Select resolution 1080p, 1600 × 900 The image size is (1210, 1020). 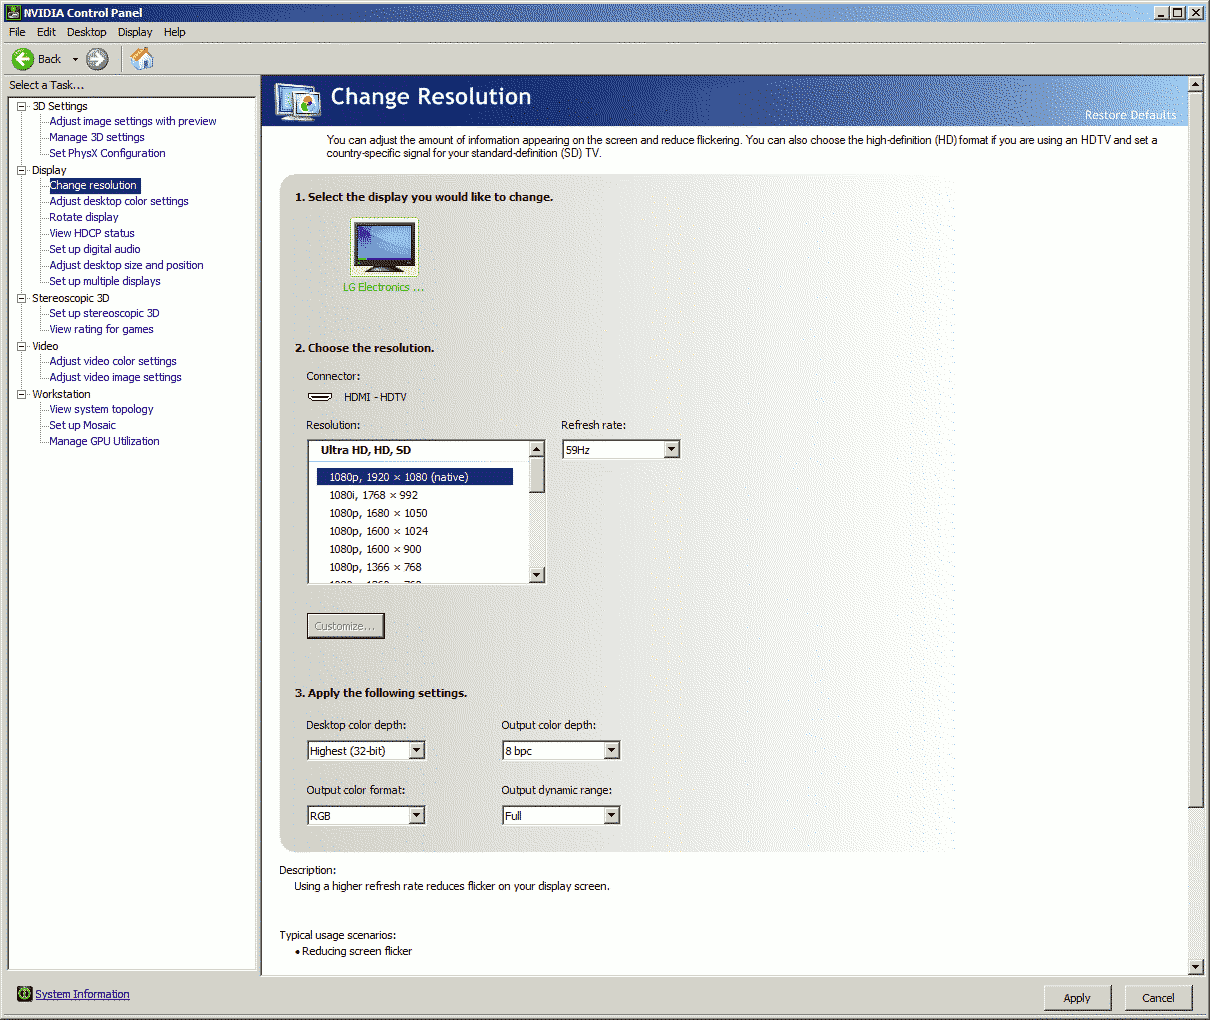click(415, 549)
